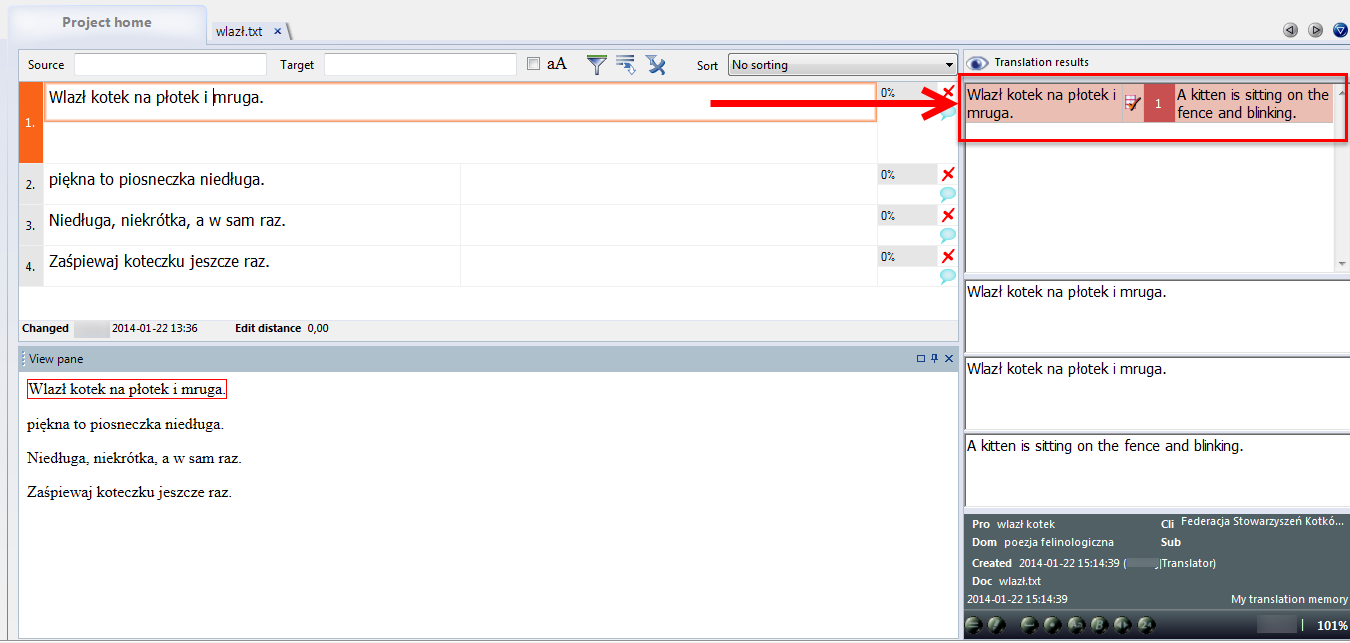Screen dimensions: 1350x643
Task: Click the Aa case indicator in the status bar
Action: point(1076,625)
